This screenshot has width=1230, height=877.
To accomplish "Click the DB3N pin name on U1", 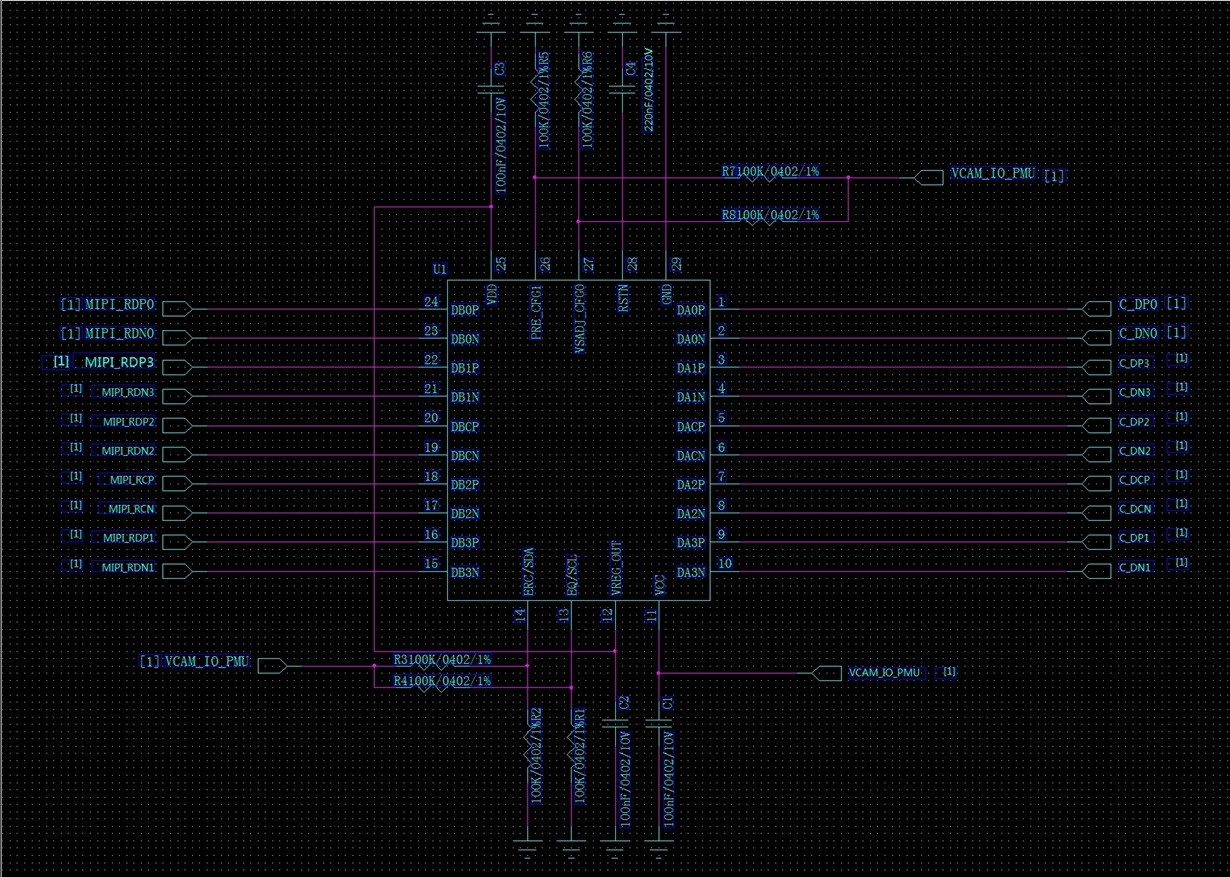I will click(x=465, y=573).
